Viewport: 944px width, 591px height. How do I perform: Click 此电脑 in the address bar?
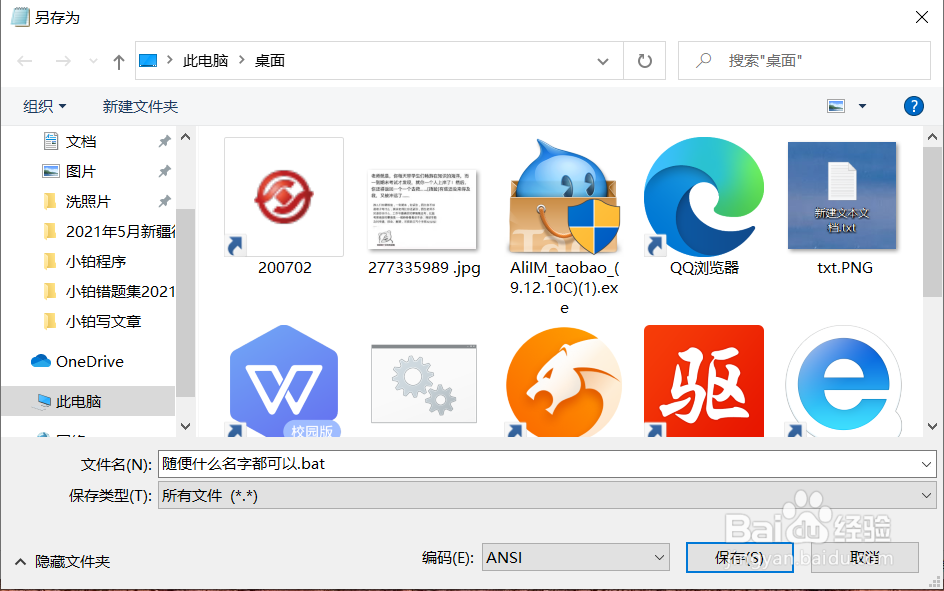205,60
